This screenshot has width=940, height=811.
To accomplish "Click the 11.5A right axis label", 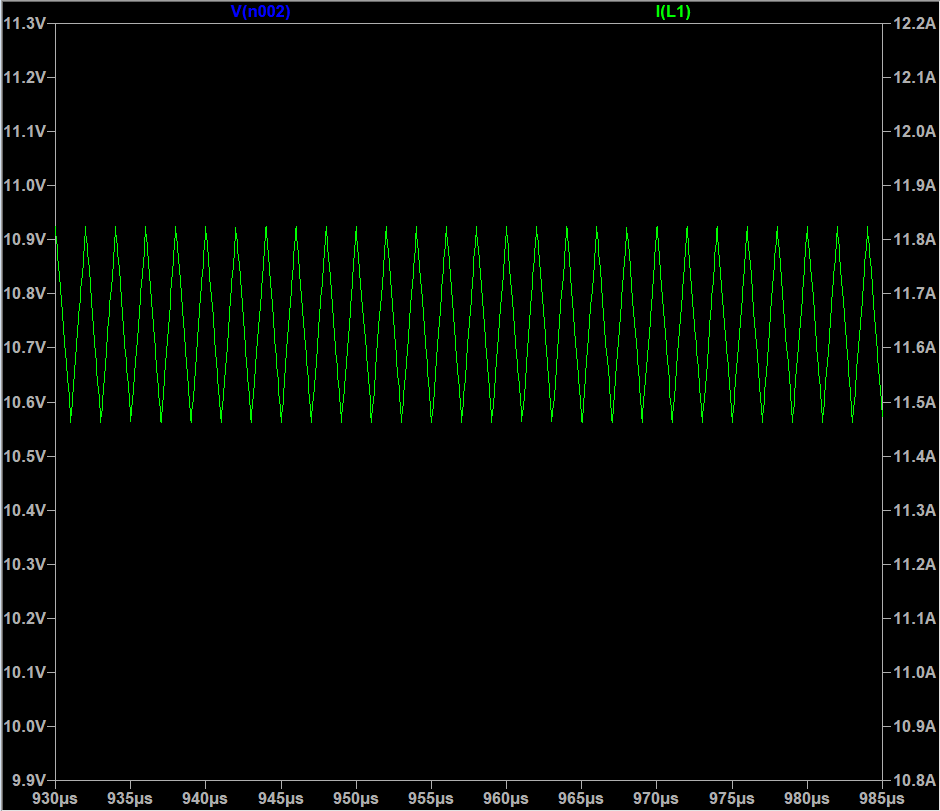I will [x=915, y=402].
